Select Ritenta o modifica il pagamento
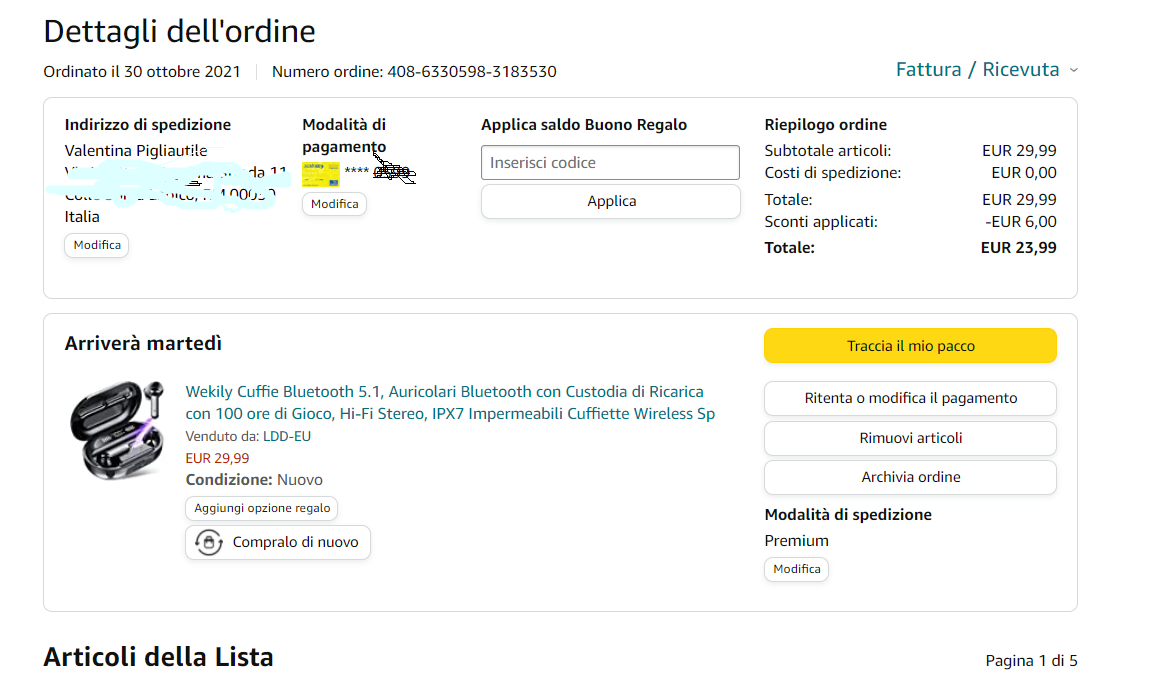The width and height of the screenshot is (1169, 677). tap(910, 398)
